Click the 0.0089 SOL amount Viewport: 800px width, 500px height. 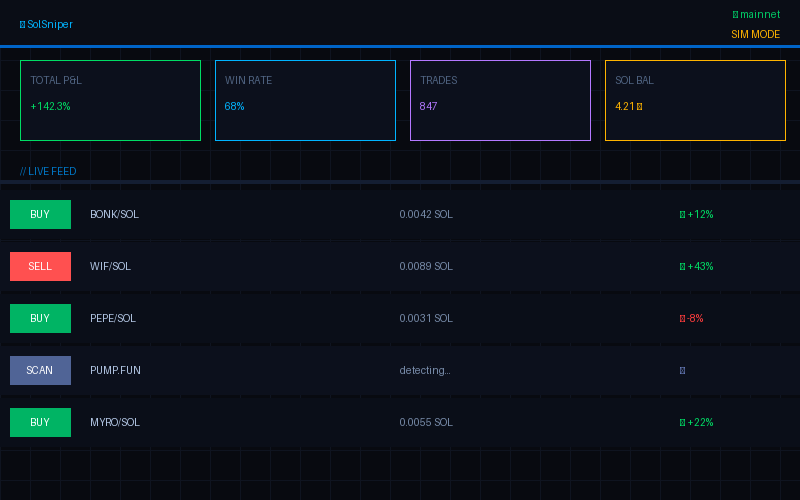click(426, 266)
